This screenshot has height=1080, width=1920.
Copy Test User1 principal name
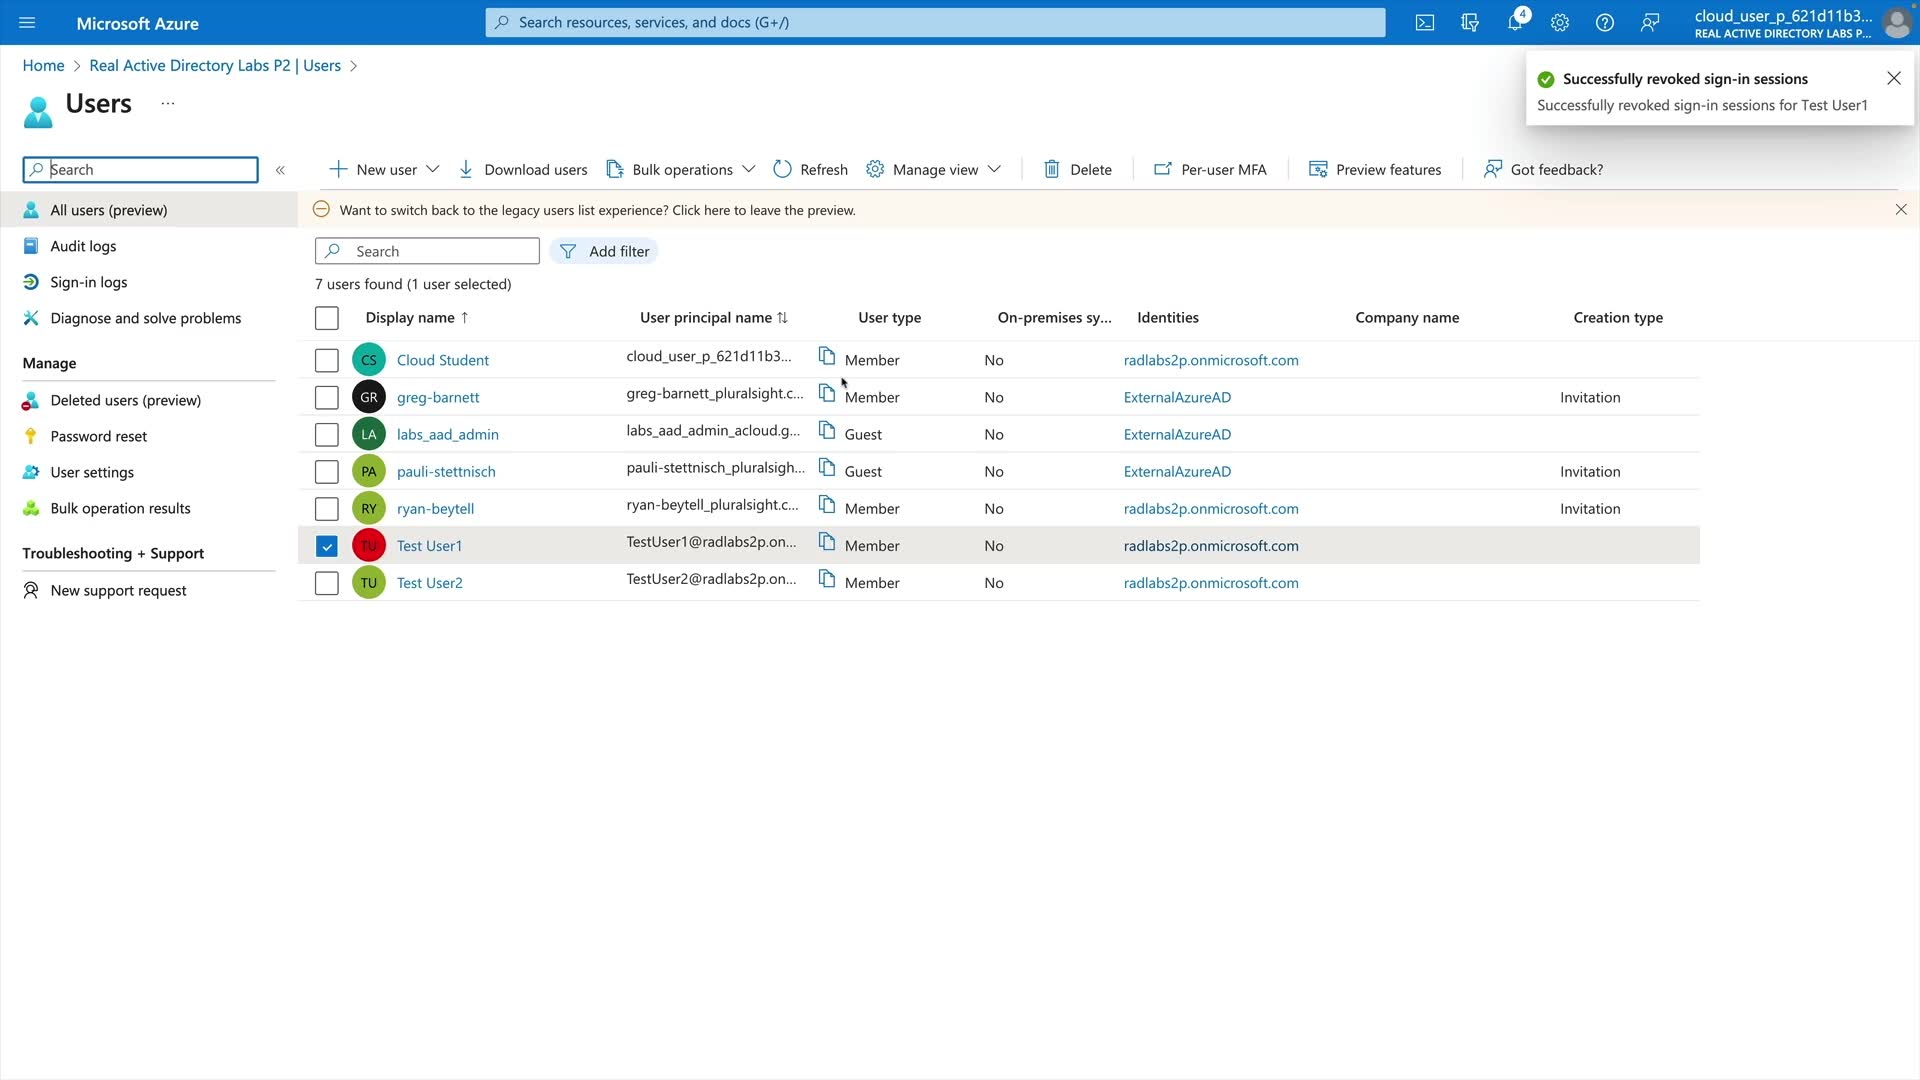point(827,542)
